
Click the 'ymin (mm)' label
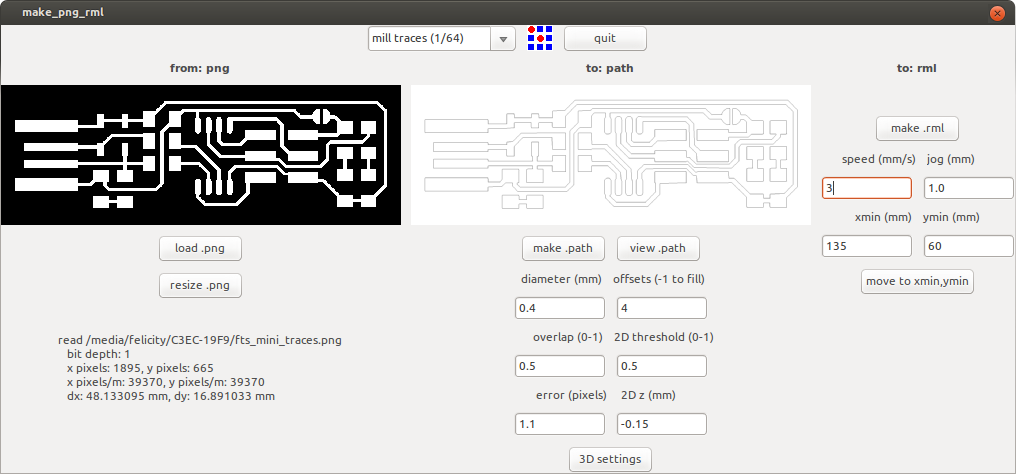pos(951,218)
